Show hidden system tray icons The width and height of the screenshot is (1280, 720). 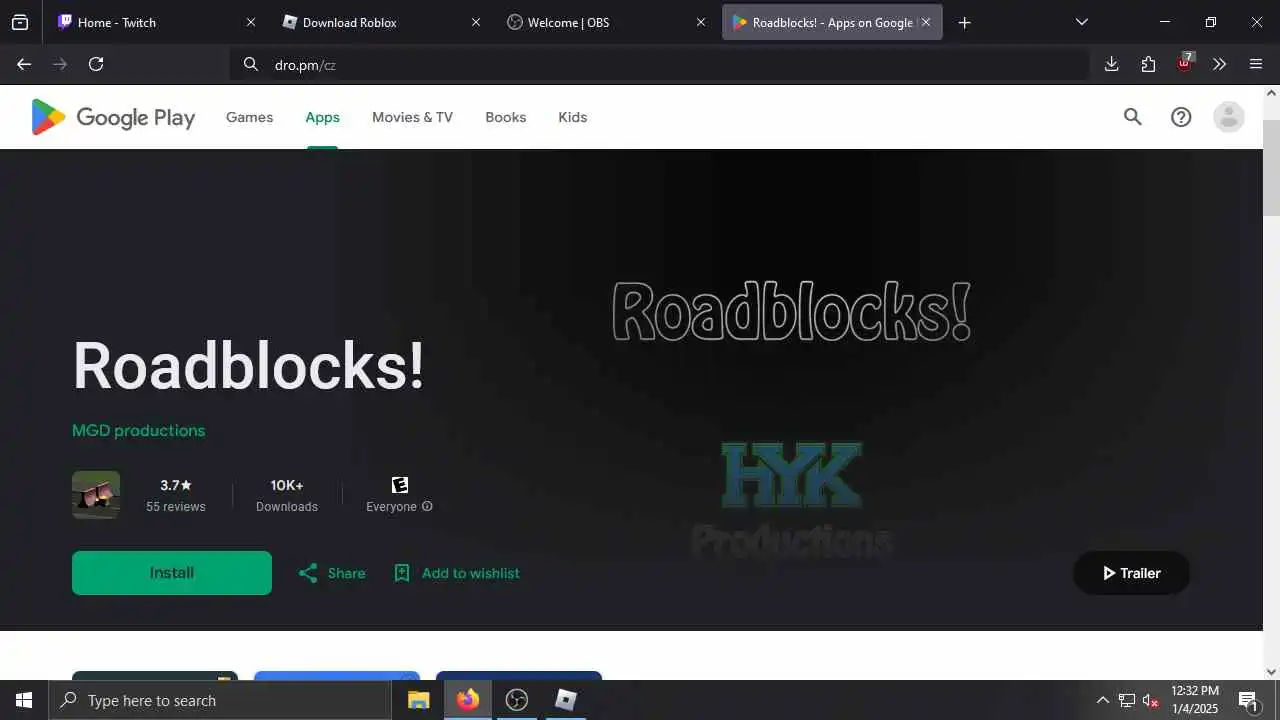pyautogui.click(x=1102, y=700)
